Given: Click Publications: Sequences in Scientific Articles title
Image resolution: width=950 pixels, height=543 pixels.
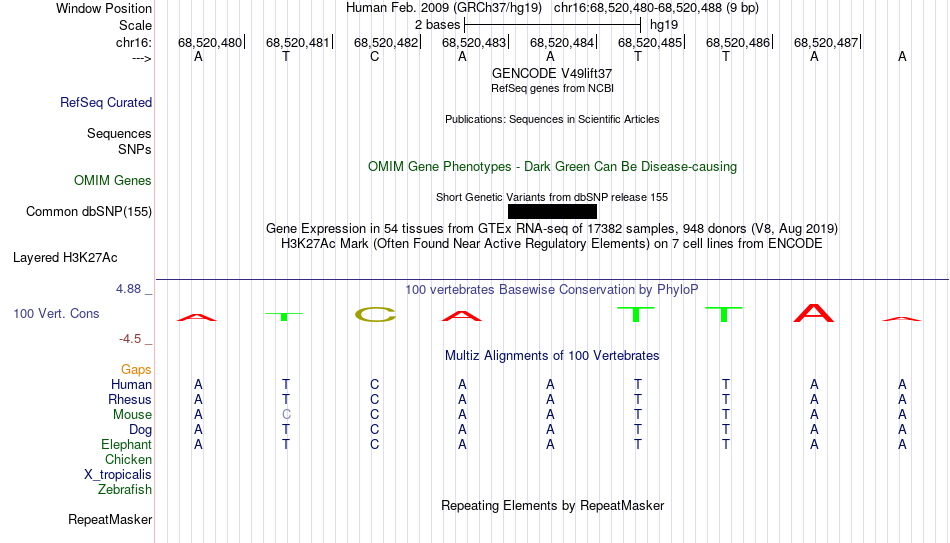Looking at the screenshot, I should pos(552,119).
